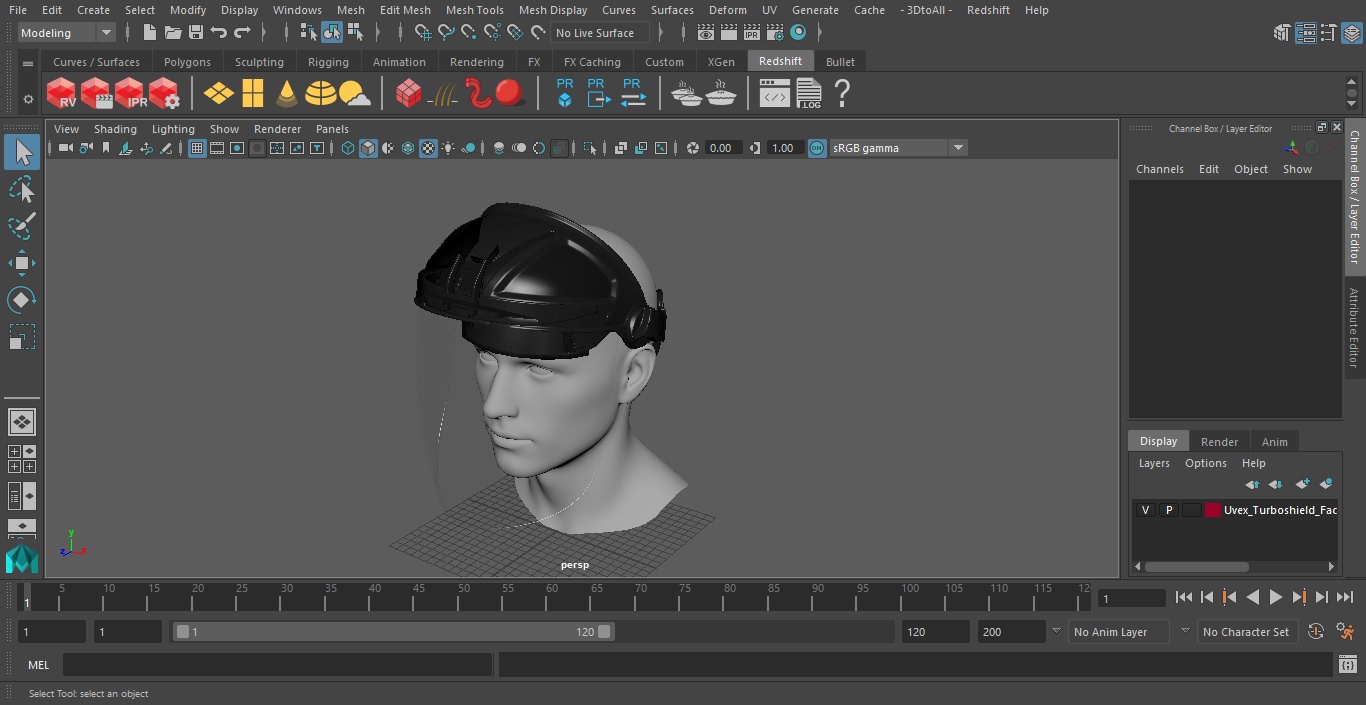1366x705 pixels.
Task: Click layer color swatch for Uvex_Turboshield
Action: pyautogui.click(x=1213, y=510)
